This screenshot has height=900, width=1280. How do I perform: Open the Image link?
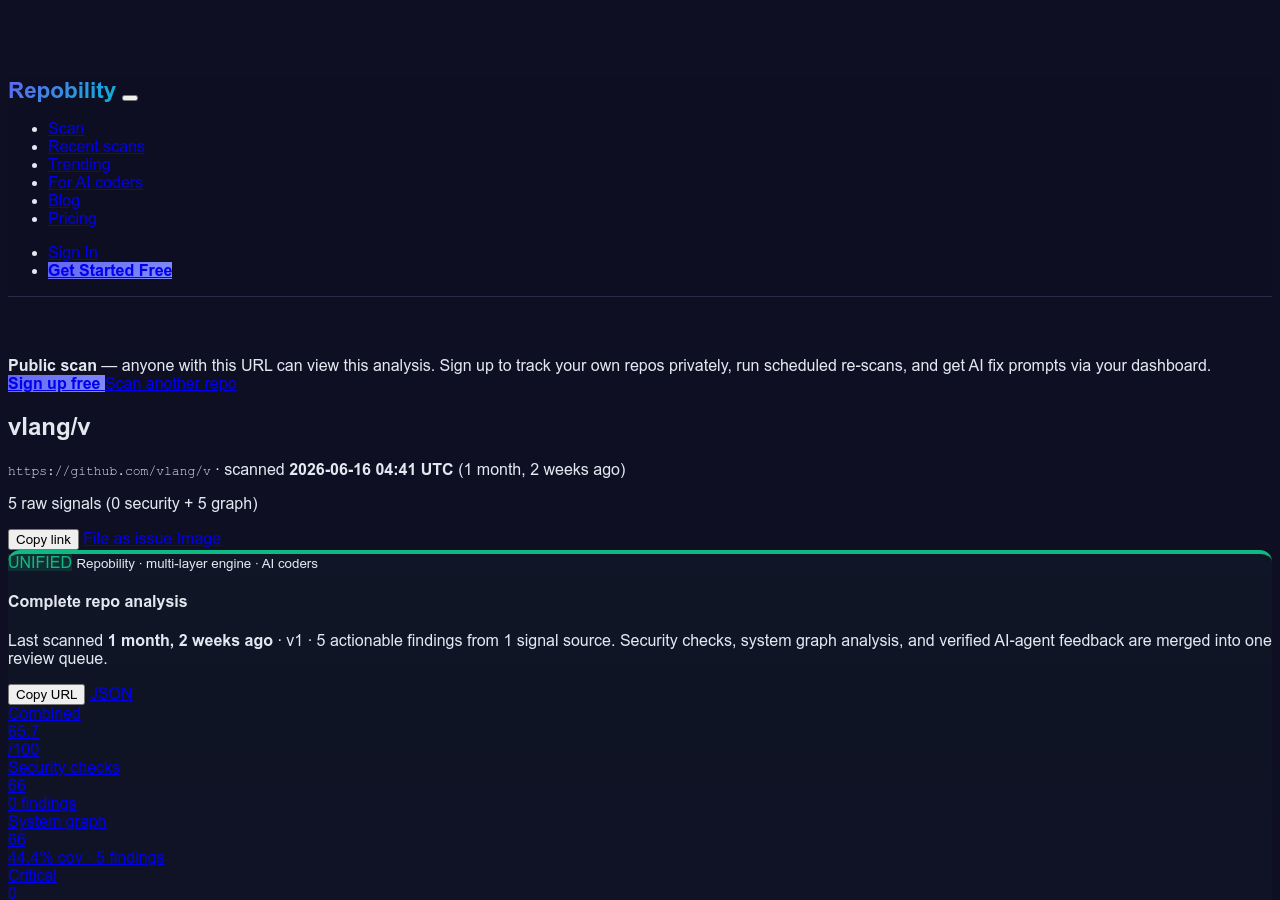click(x=199, y=538)
